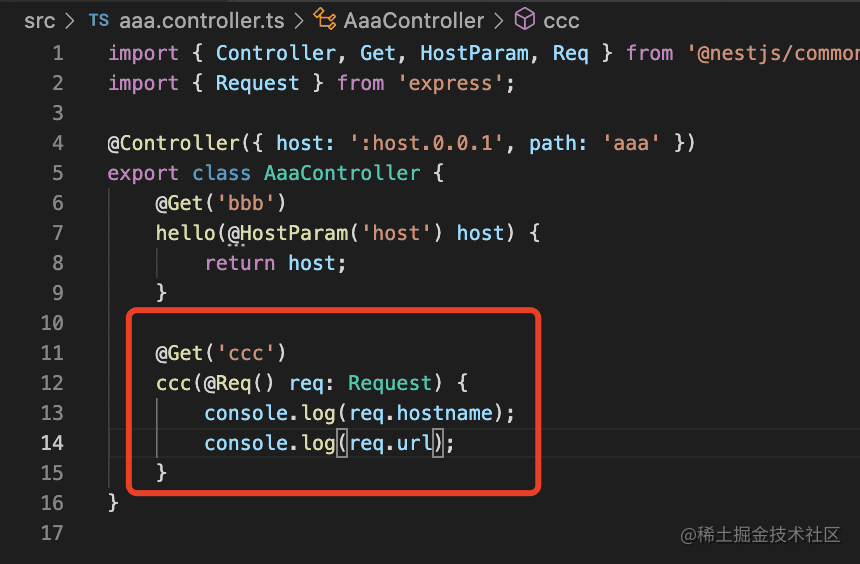
Task: Click the HostParam import on line 1
Action: [x=474, y=53]
